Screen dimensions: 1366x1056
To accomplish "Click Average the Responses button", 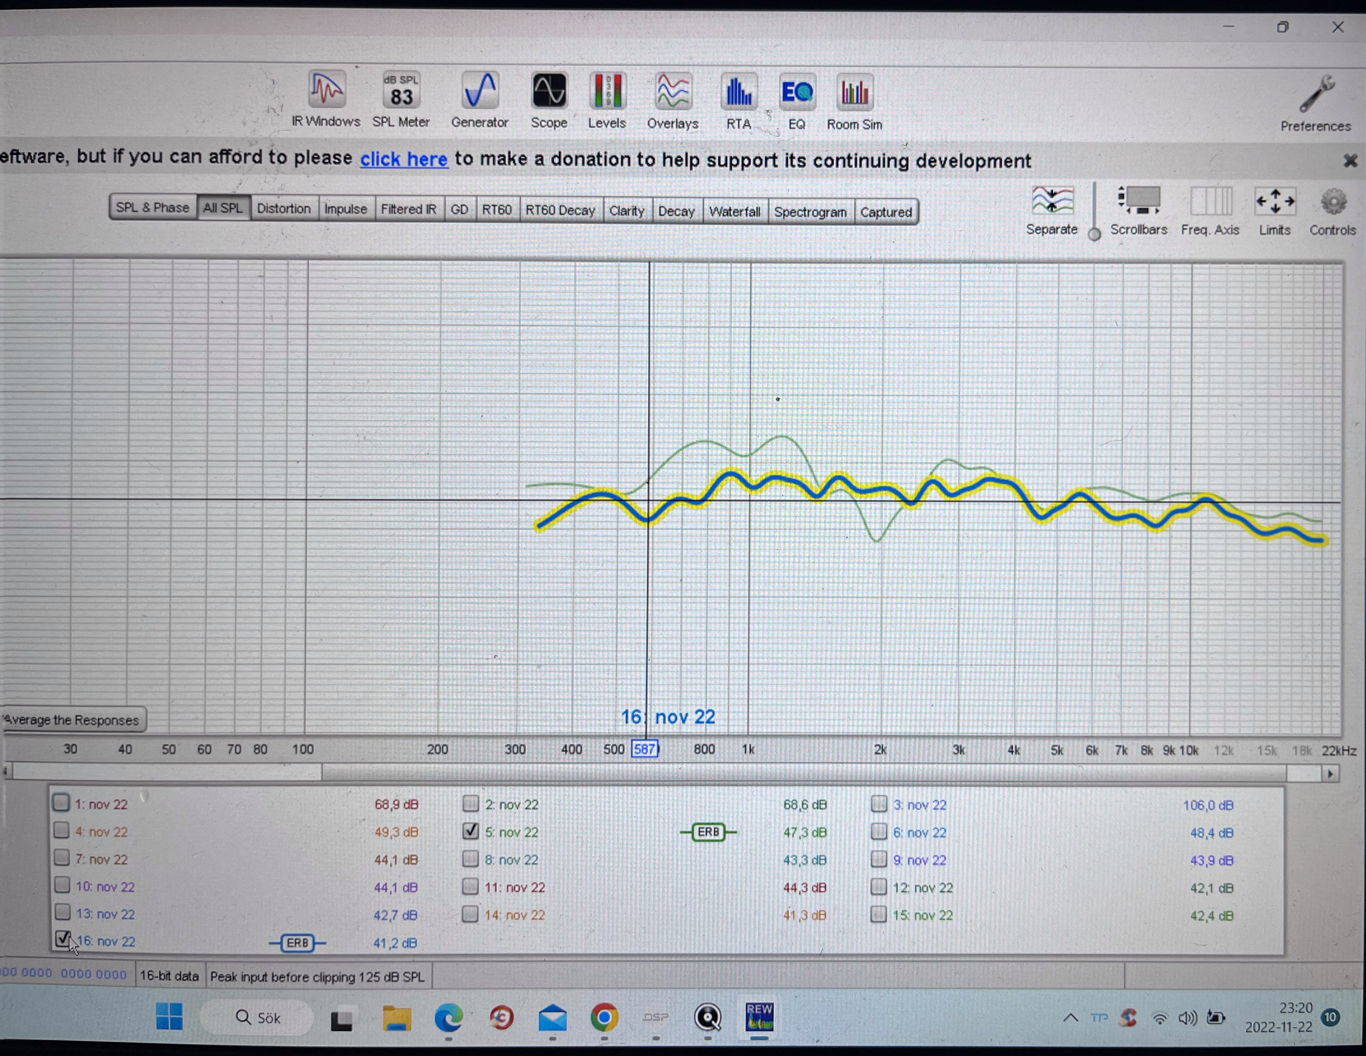I will [x=72, y=720].
